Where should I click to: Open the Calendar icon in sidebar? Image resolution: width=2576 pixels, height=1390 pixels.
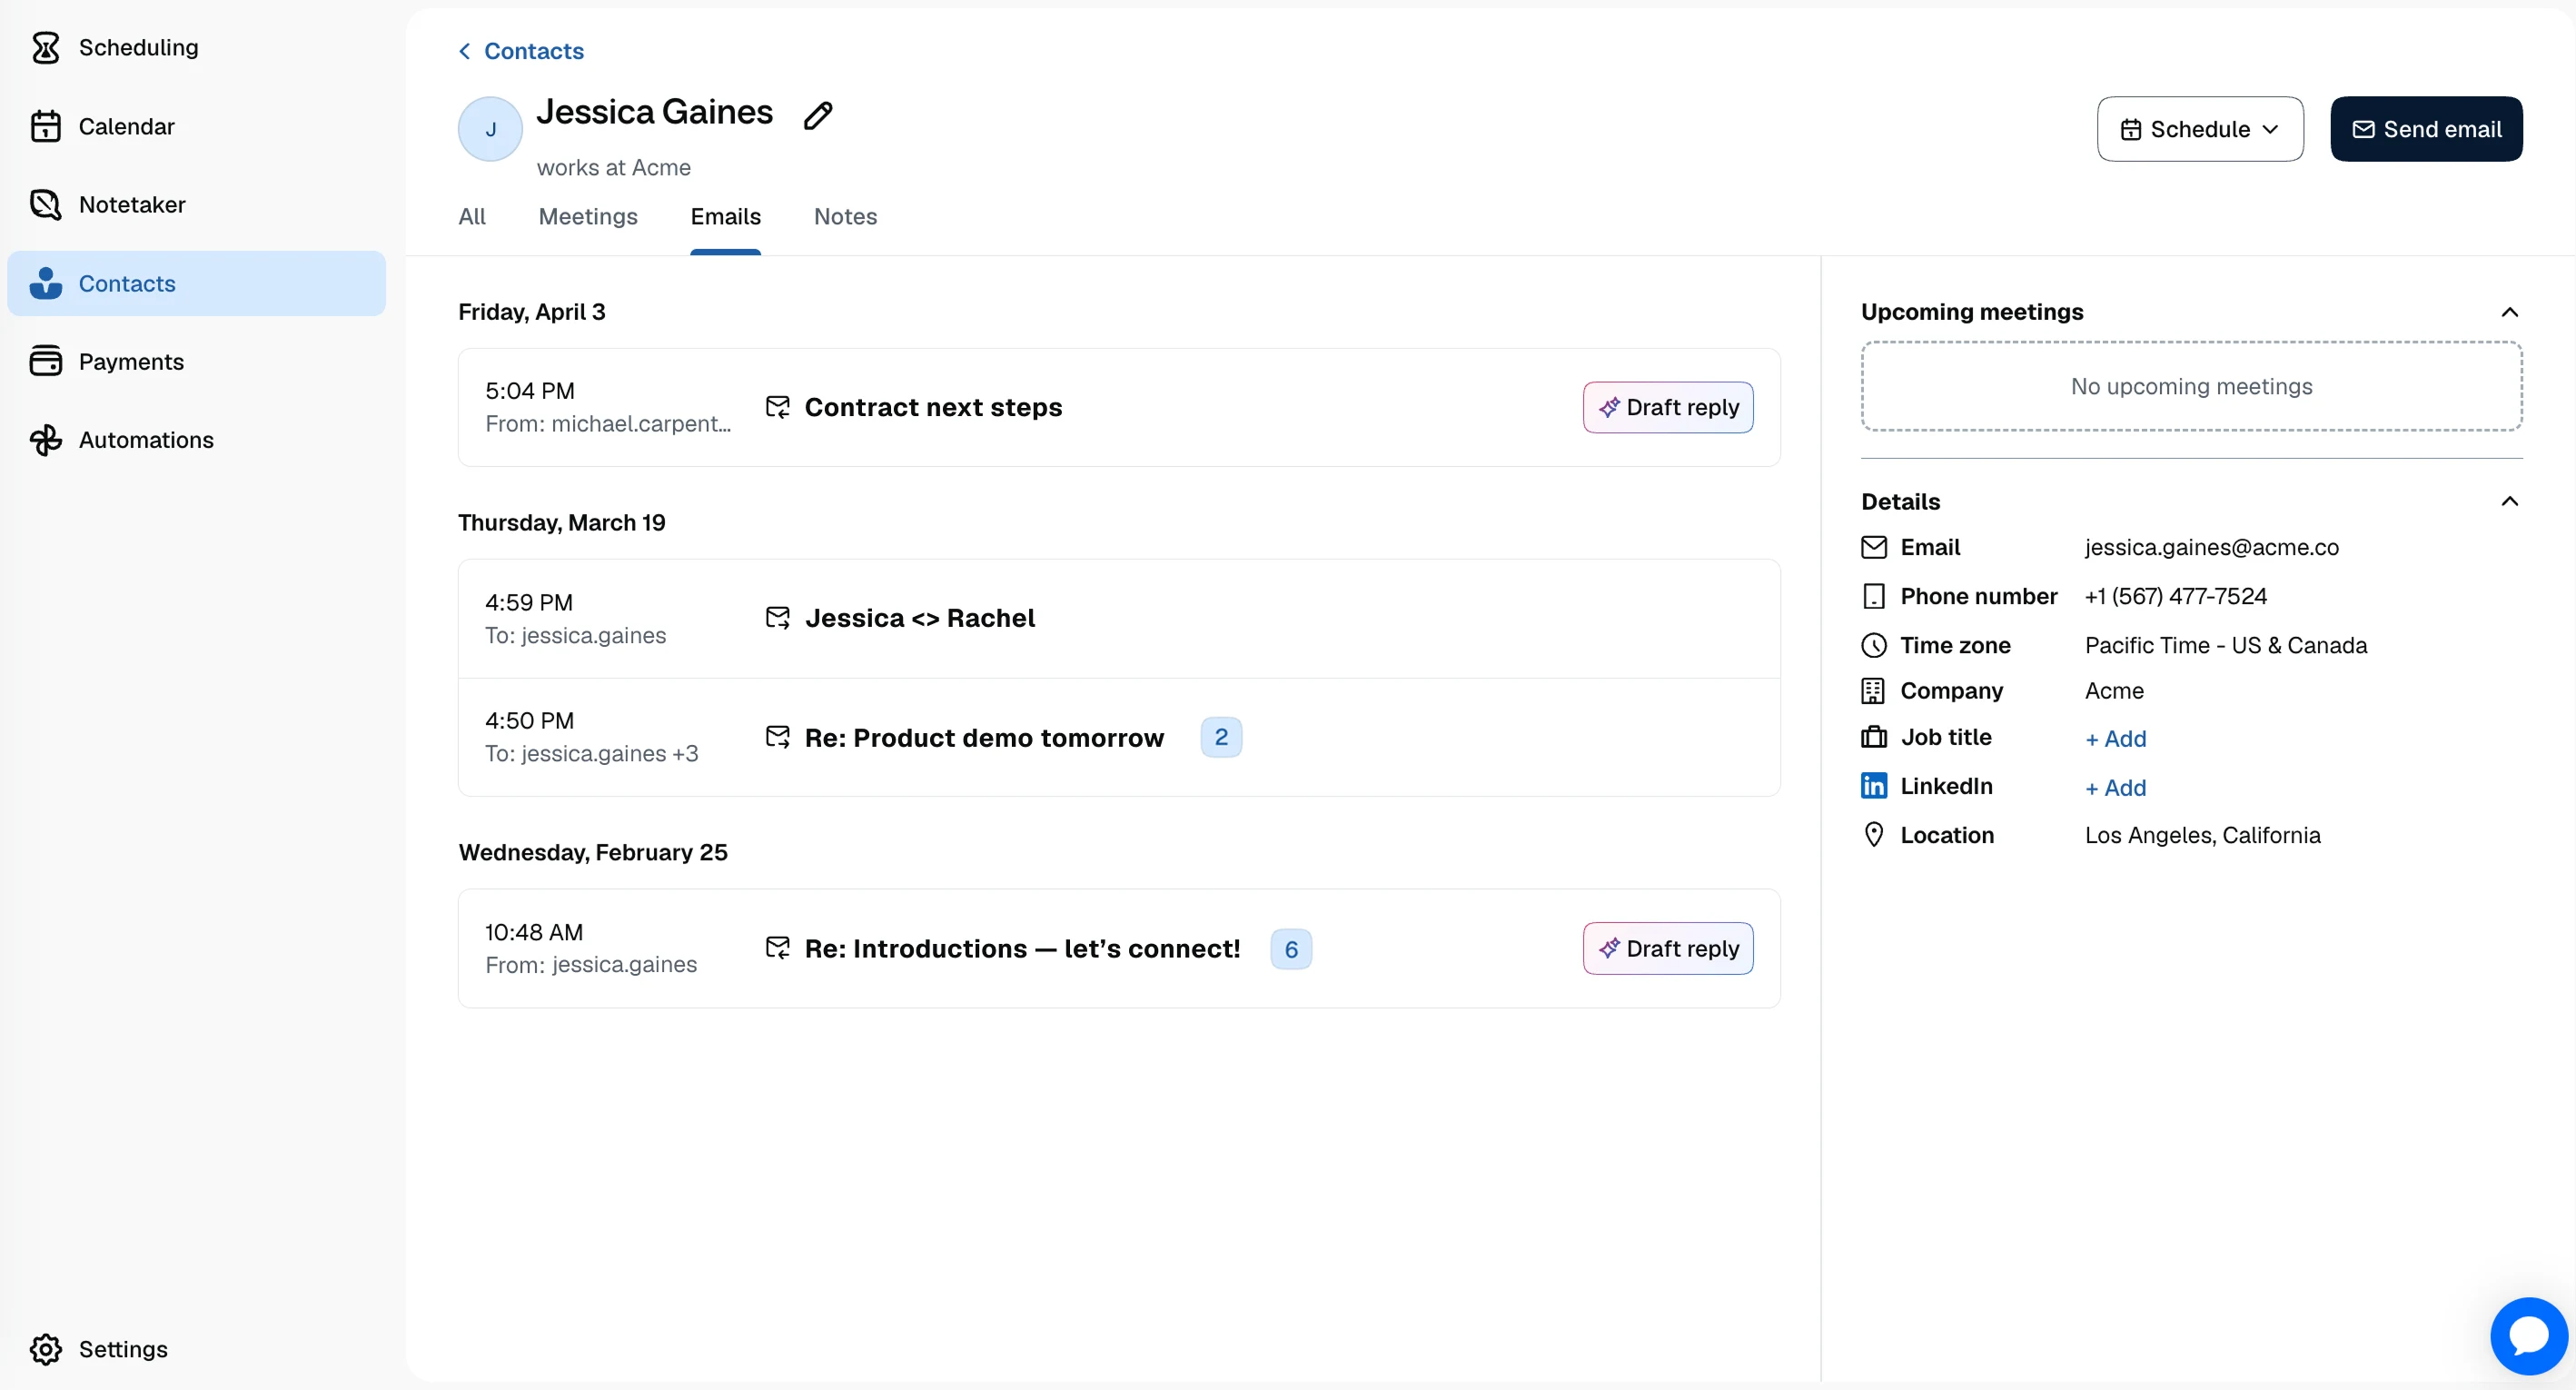point(45,126)
